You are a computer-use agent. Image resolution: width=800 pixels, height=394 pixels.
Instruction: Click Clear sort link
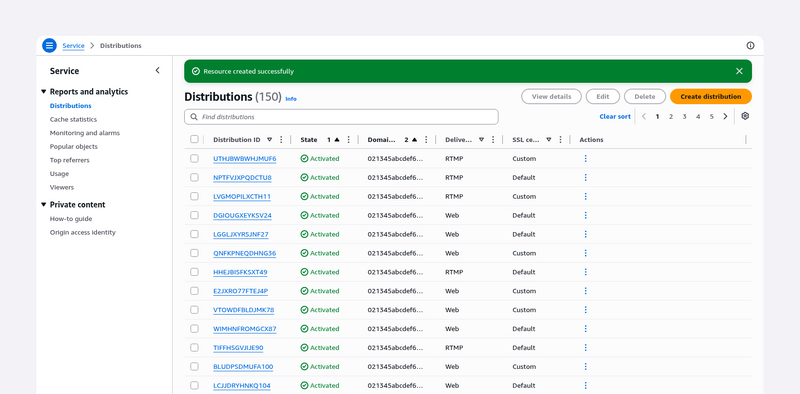(615, 116)
